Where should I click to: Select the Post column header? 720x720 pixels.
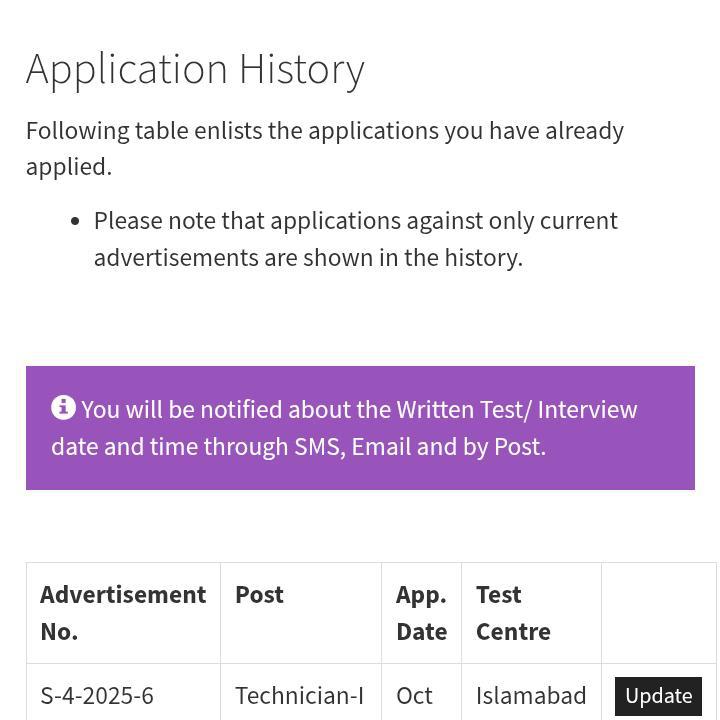(260, 595)
